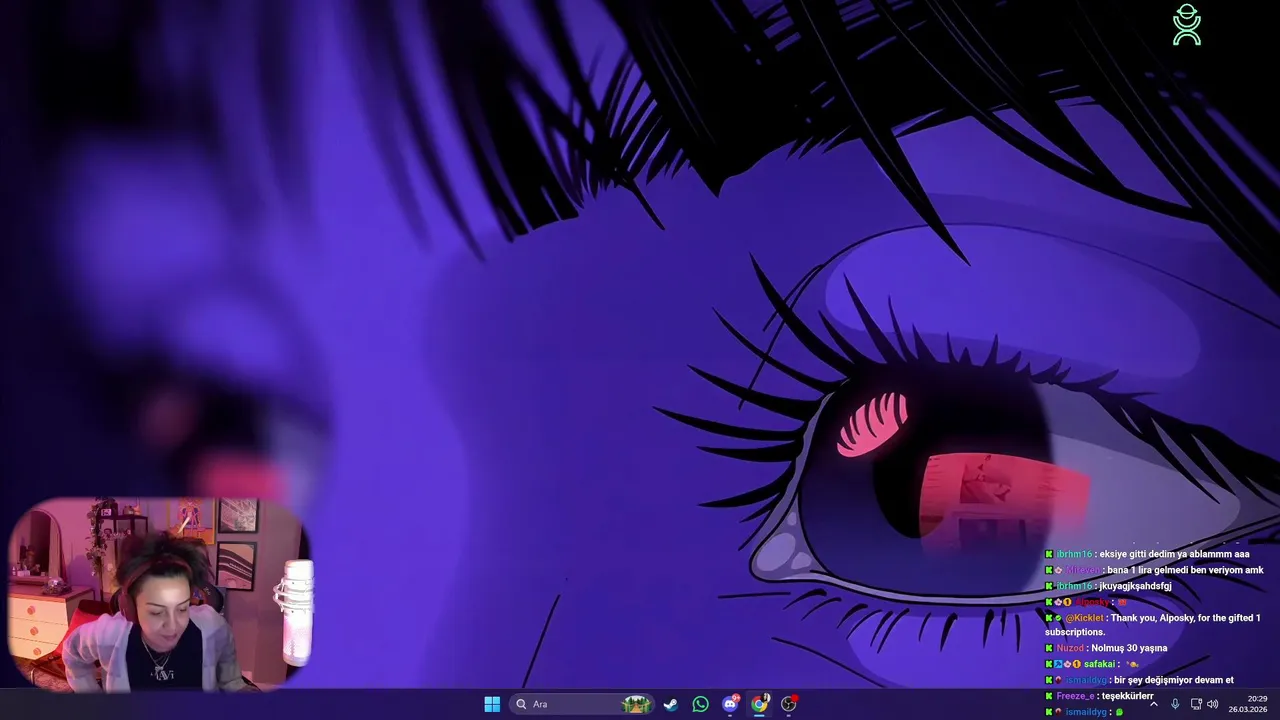Click chat message "eksiye gitti dedim ya ablammm aaa"

pos(1174,554)
